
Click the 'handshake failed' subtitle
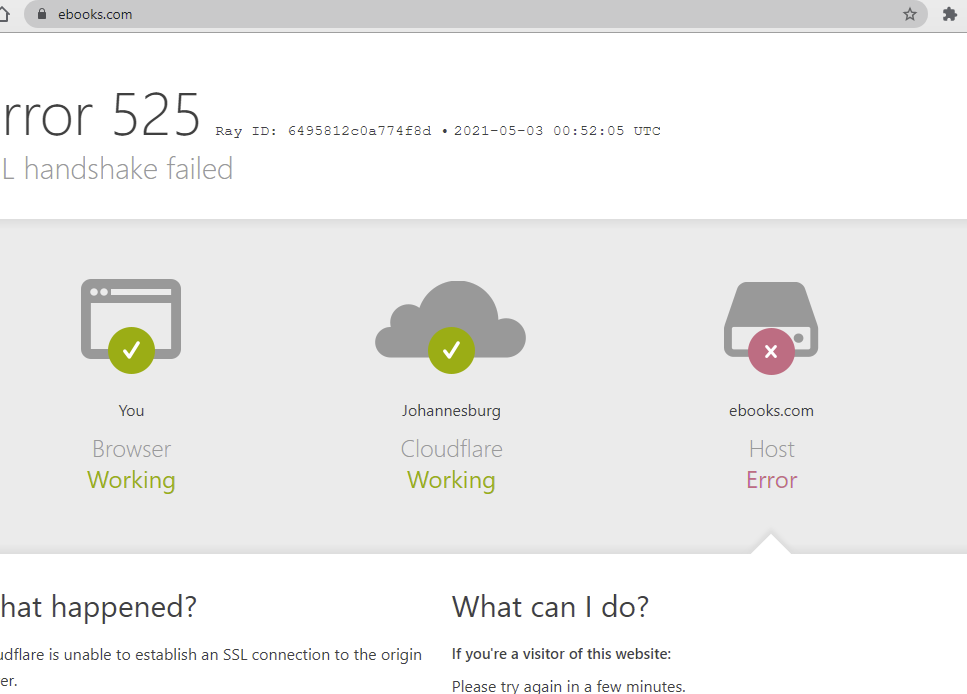[x=128, y=169]
